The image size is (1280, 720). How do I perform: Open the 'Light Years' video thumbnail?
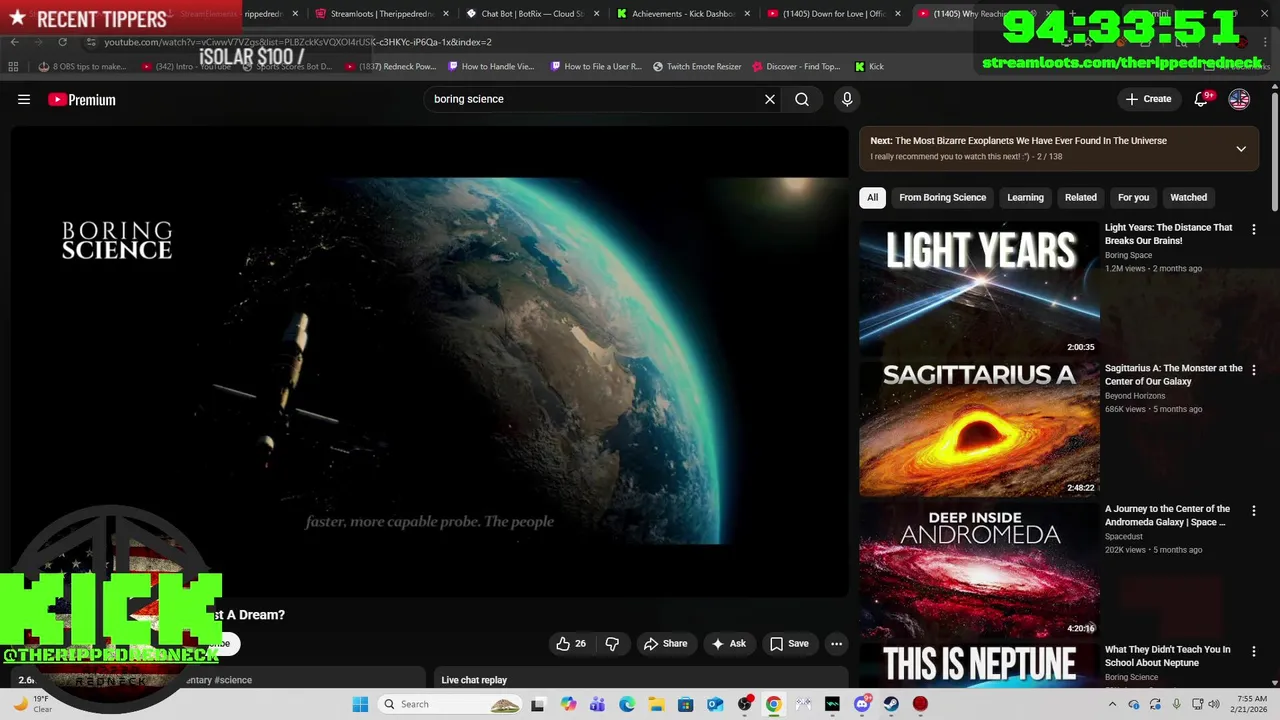[979, 288]
